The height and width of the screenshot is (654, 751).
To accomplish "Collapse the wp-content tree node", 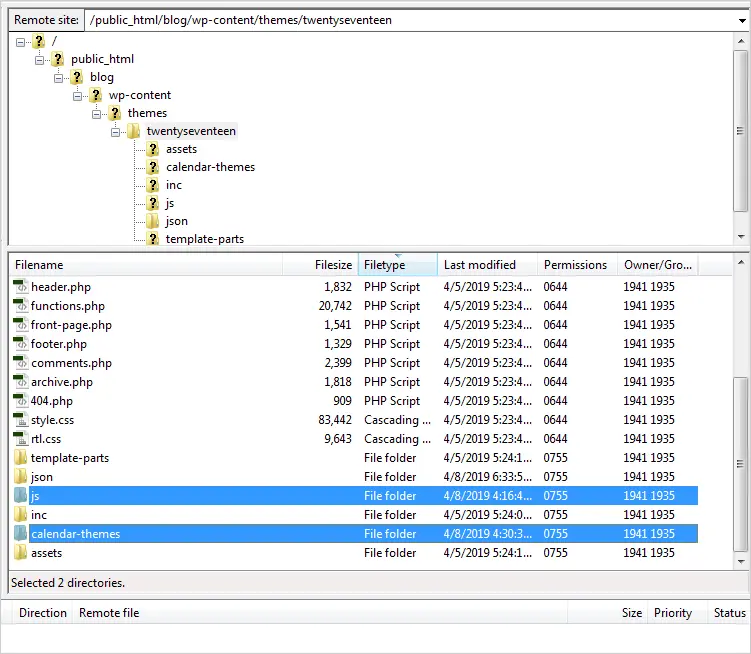I will [x=78, y=96].
